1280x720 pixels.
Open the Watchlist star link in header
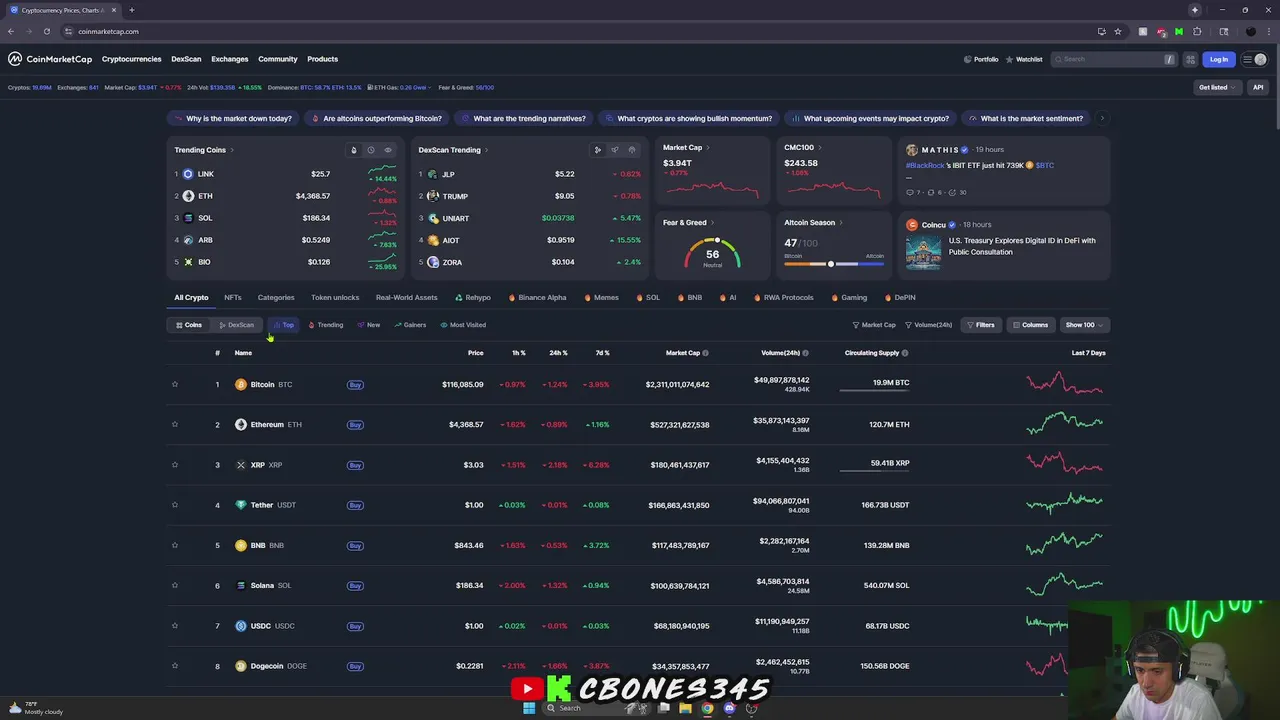[x=1024, y=59]
